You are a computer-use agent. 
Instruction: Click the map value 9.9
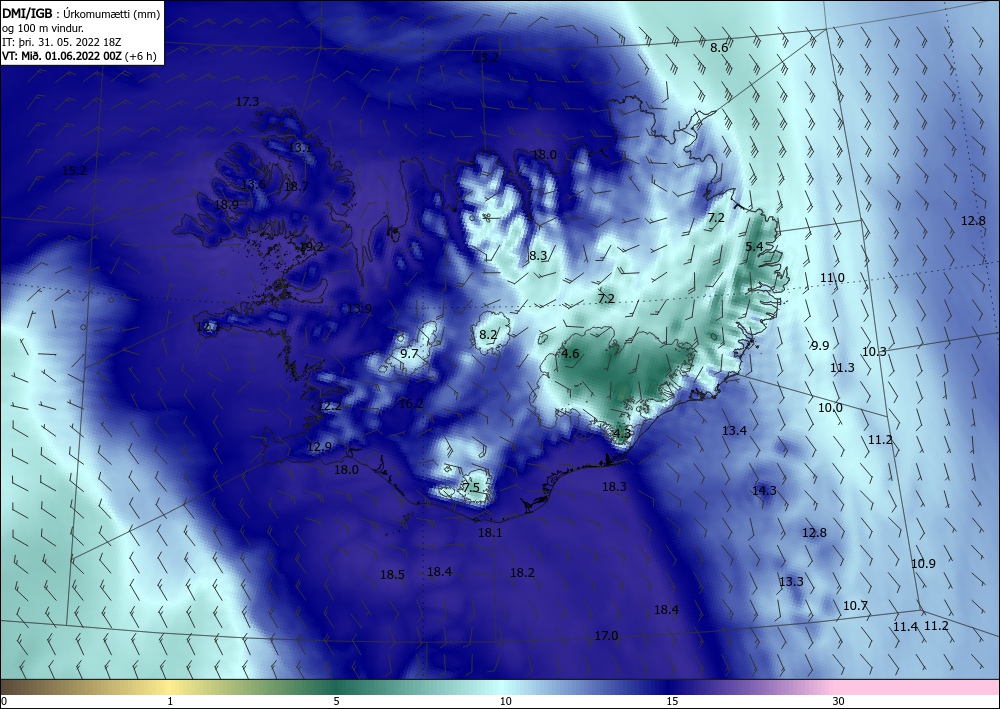coord(820,346)
